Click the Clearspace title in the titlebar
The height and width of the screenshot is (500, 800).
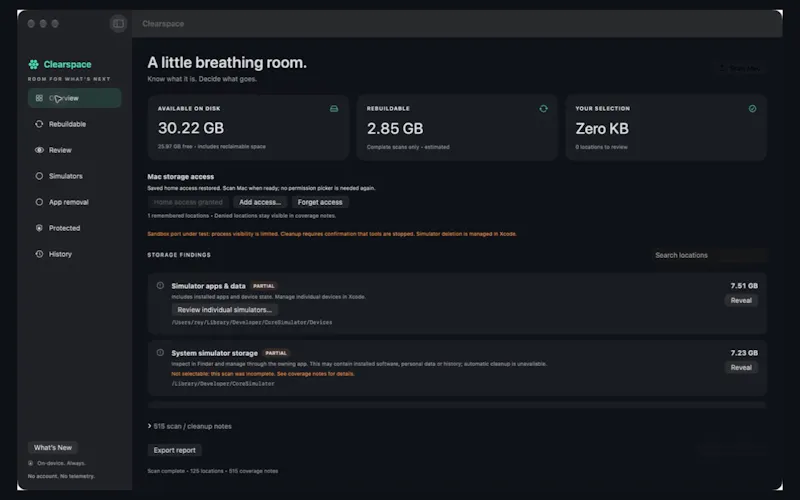163,23
